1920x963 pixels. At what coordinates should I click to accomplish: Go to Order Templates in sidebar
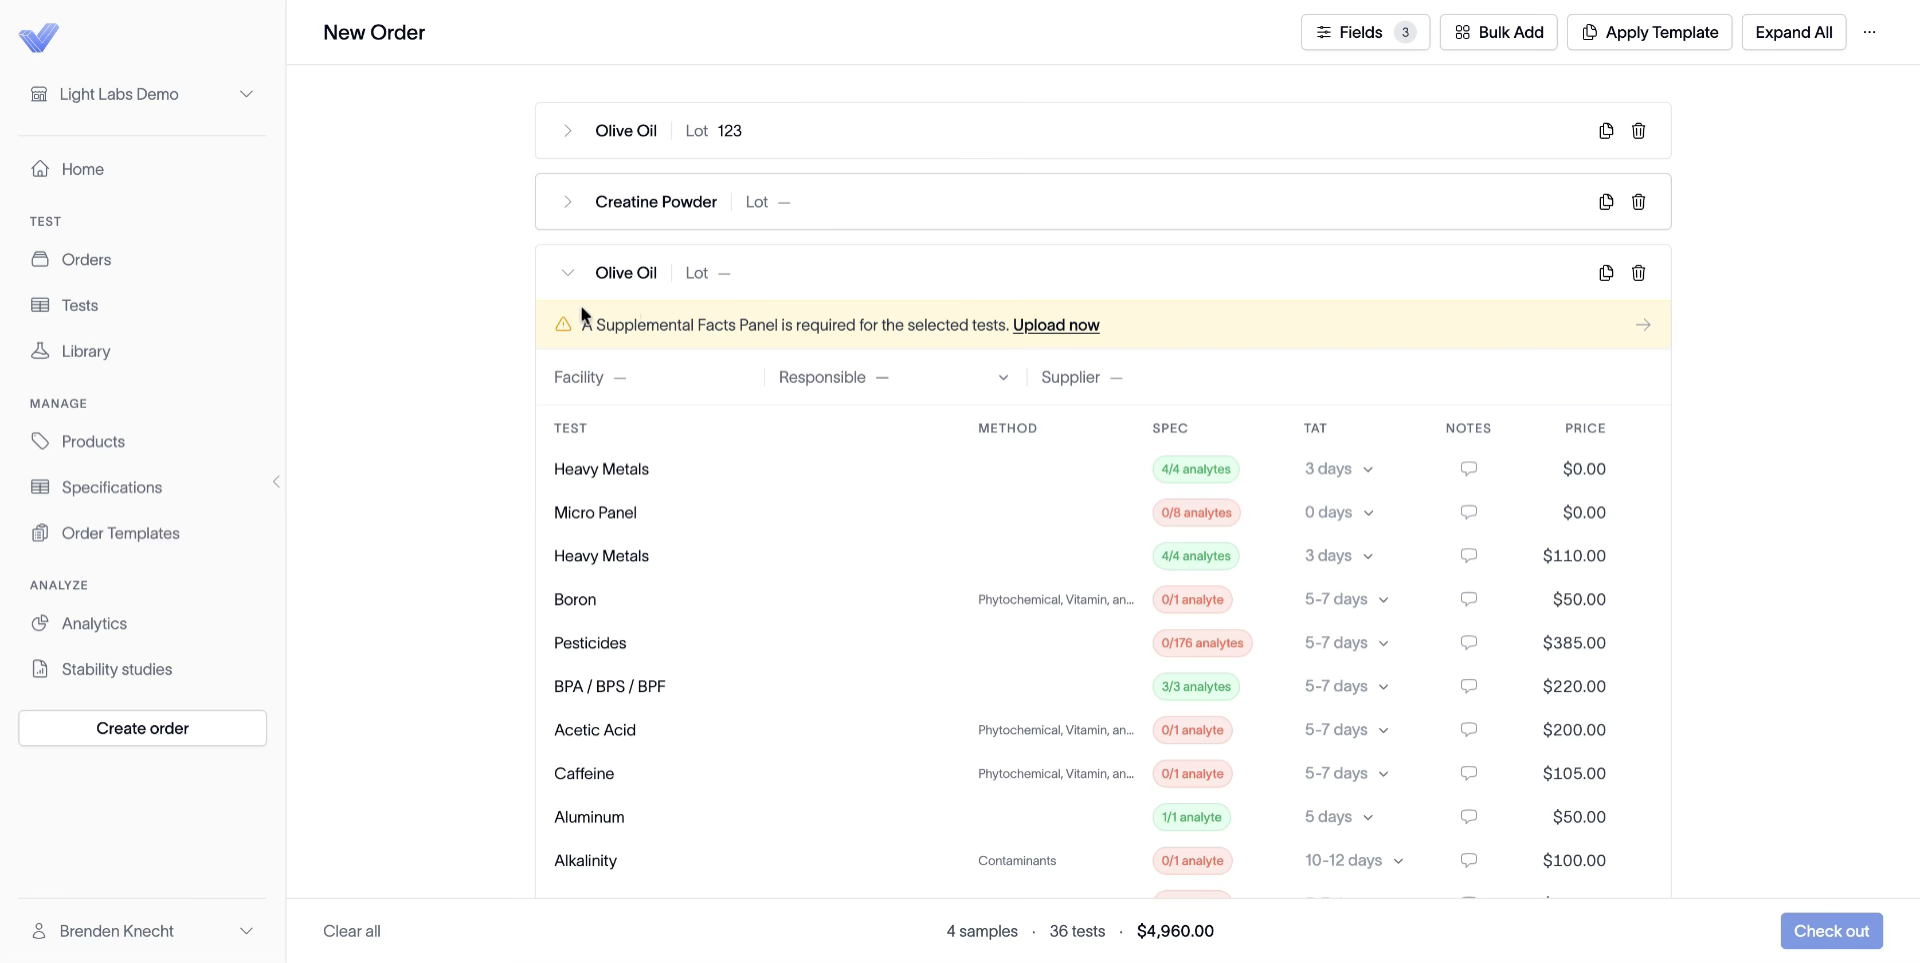pyautogui.click(x=121, y=533)
